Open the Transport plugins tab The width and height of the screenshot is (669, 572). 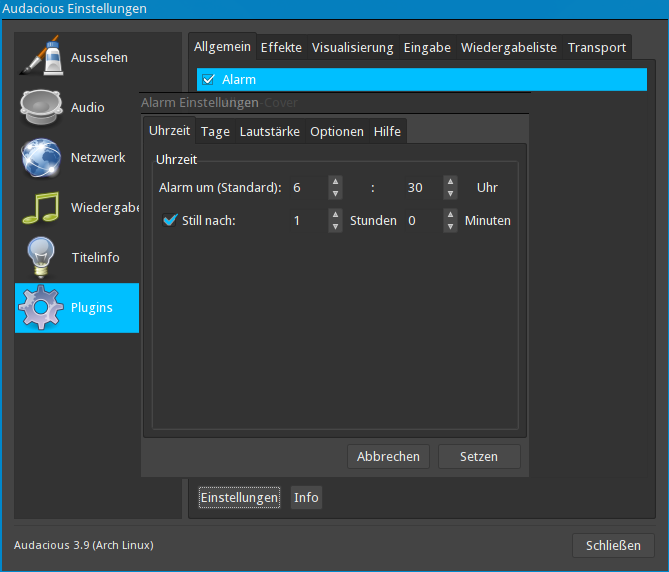coord(597,47)
